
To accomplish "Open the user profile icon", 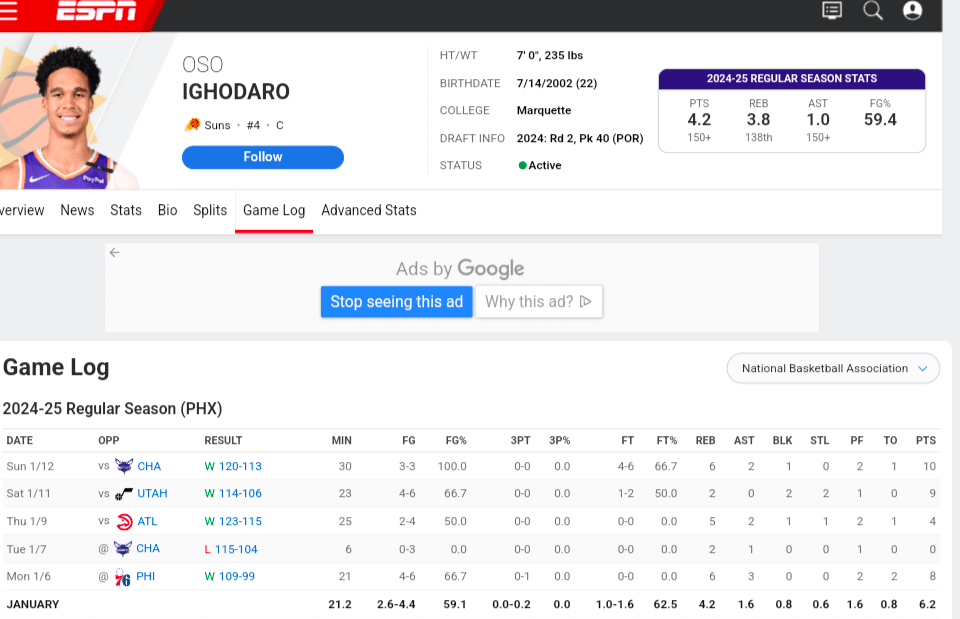I will (912, 11).
